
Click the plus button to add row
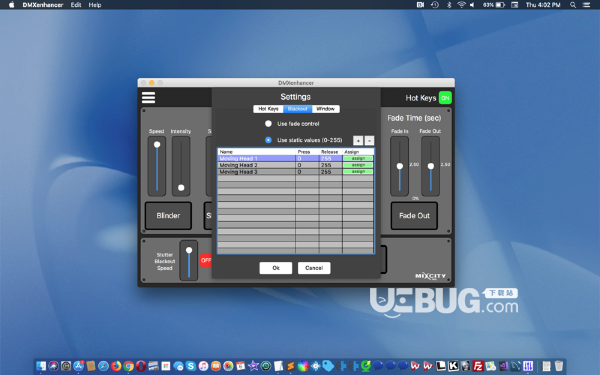[x=358, y=140]
